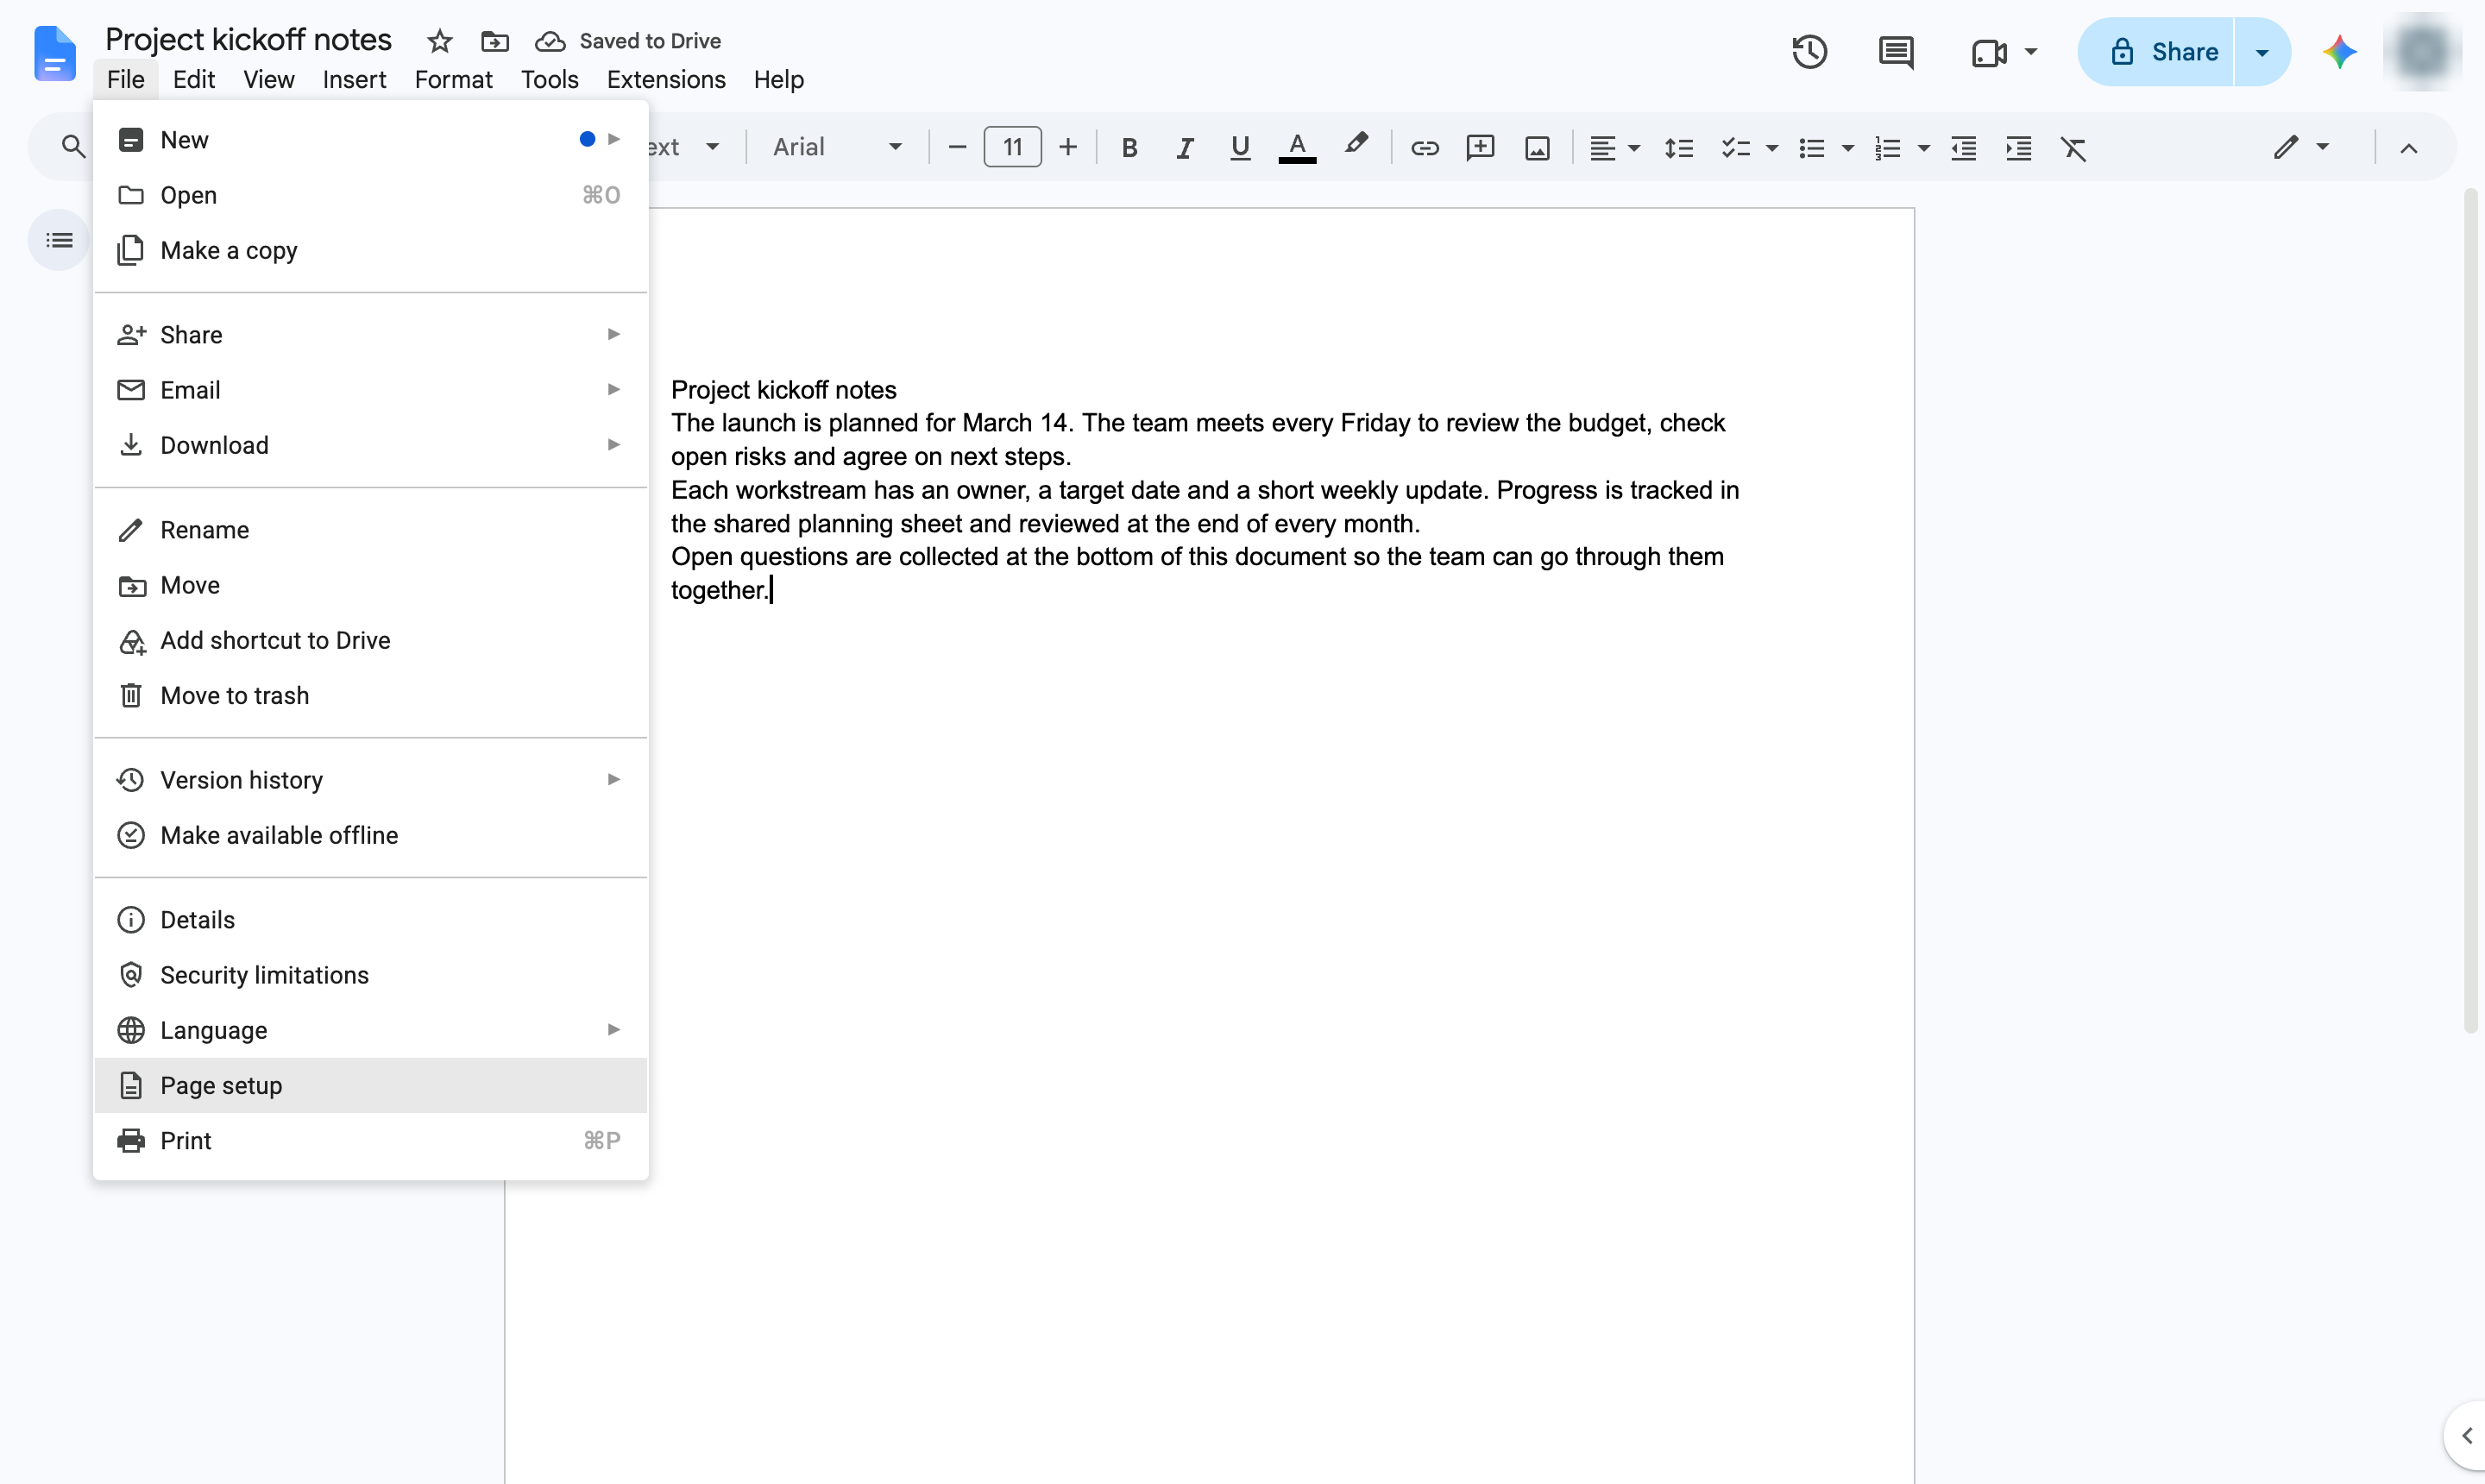Insert an image using toolbar icon
Viewport: 2485px width, 1484px height.
[1537, 148]
